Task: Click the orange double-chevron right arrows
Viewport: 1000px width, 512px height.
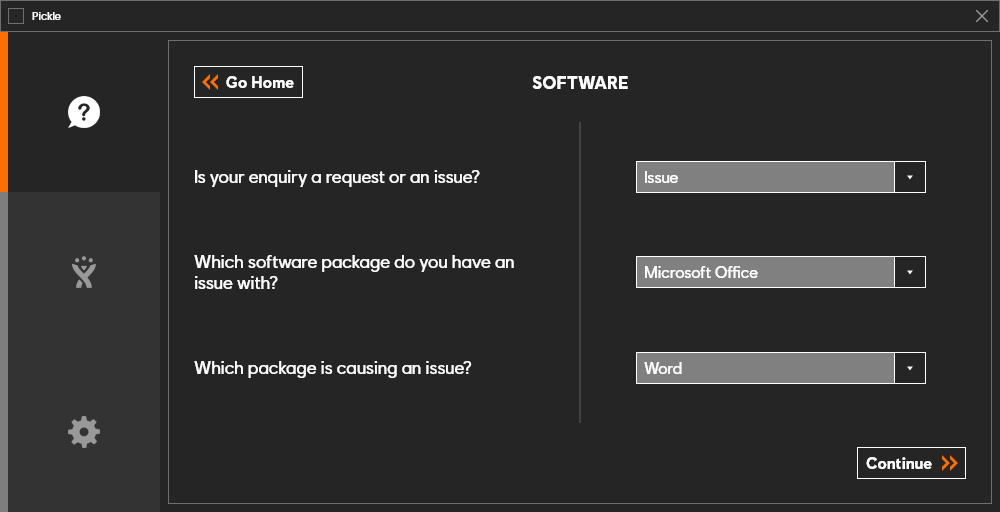Action: click(950, 464)
